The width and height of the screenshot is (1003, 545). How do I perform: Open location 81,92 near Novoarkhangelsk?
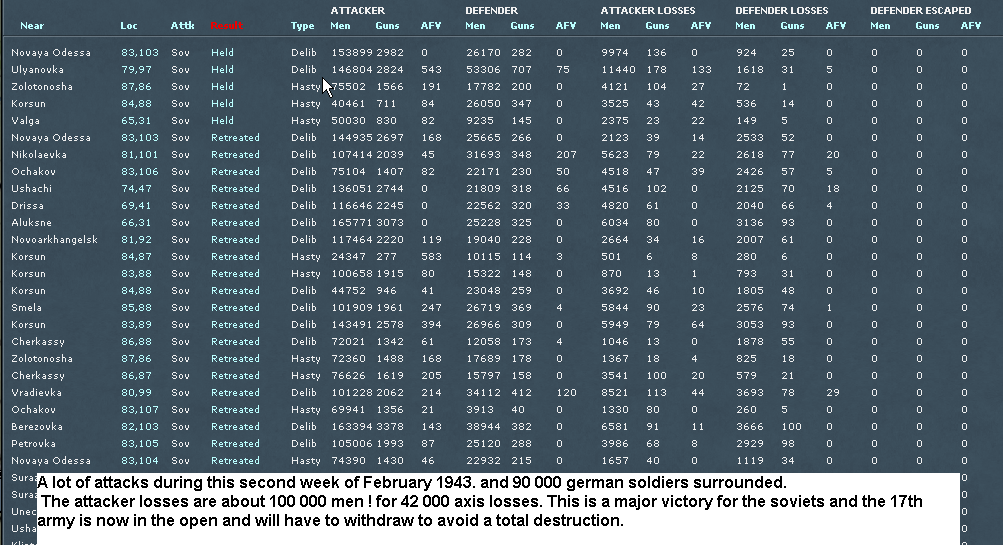click(x=136, y=239)
